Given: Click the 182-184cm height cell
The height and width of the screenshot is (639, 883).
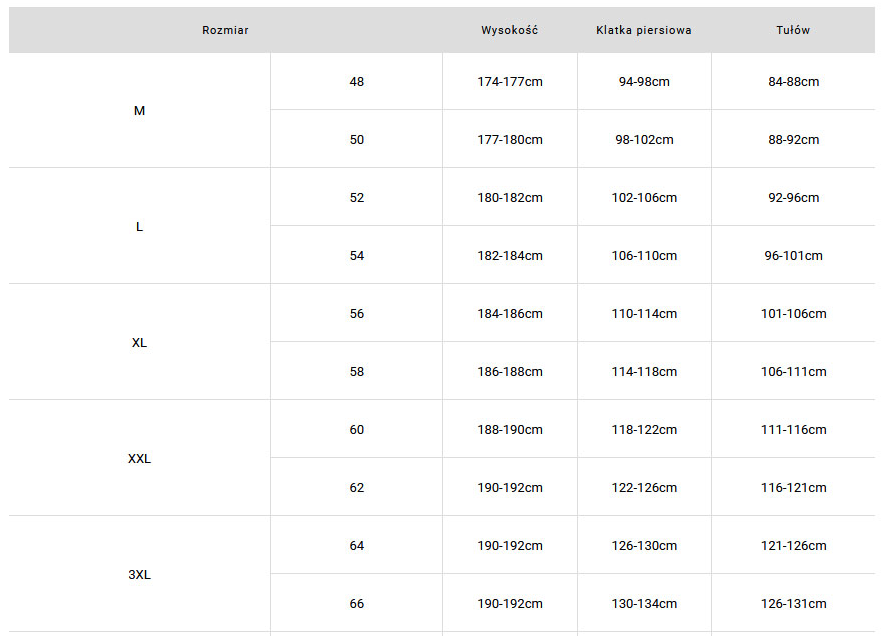Looking at the screenshot, I should click(510, 256).
